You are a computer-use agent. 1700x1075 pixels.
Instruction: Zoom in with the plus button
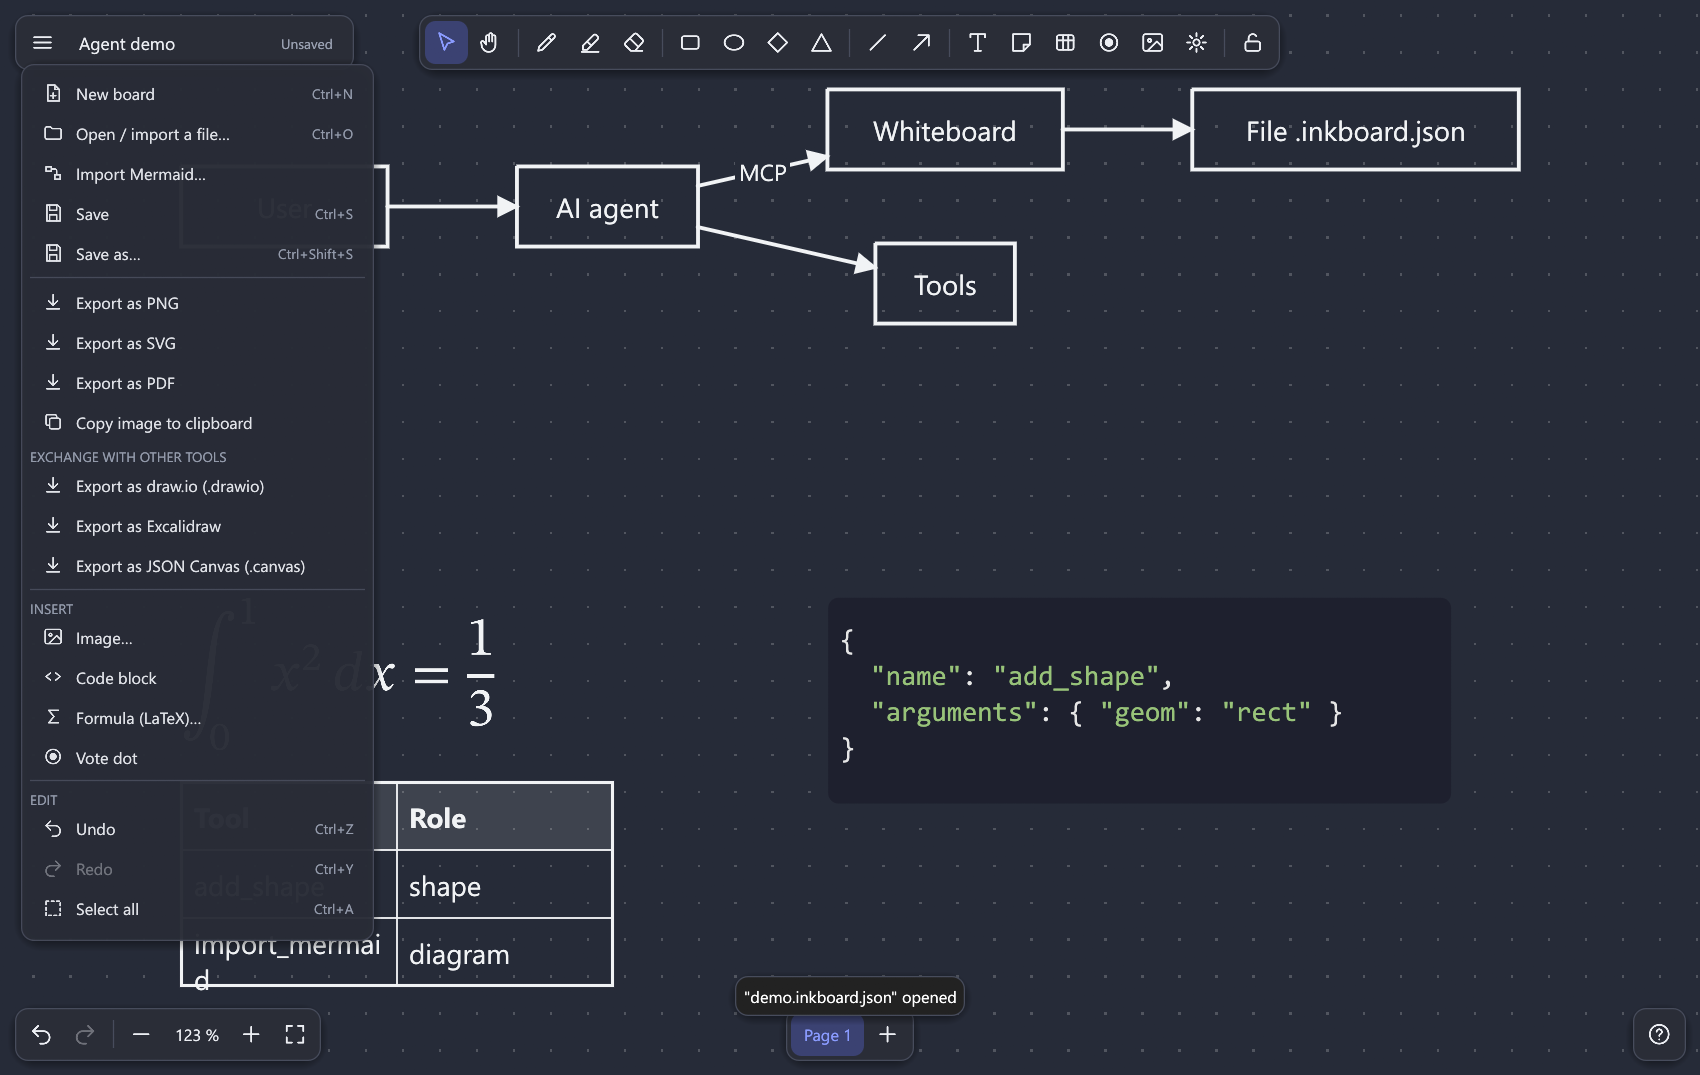(251, 1035)
